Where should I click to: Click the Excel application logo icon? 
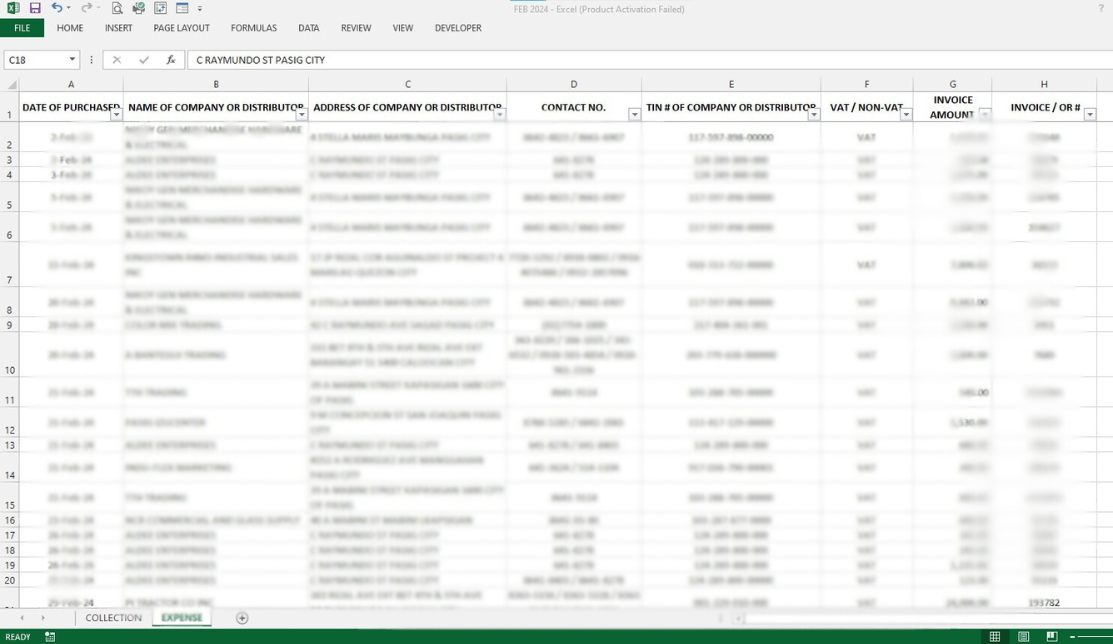tap(13, 9)
